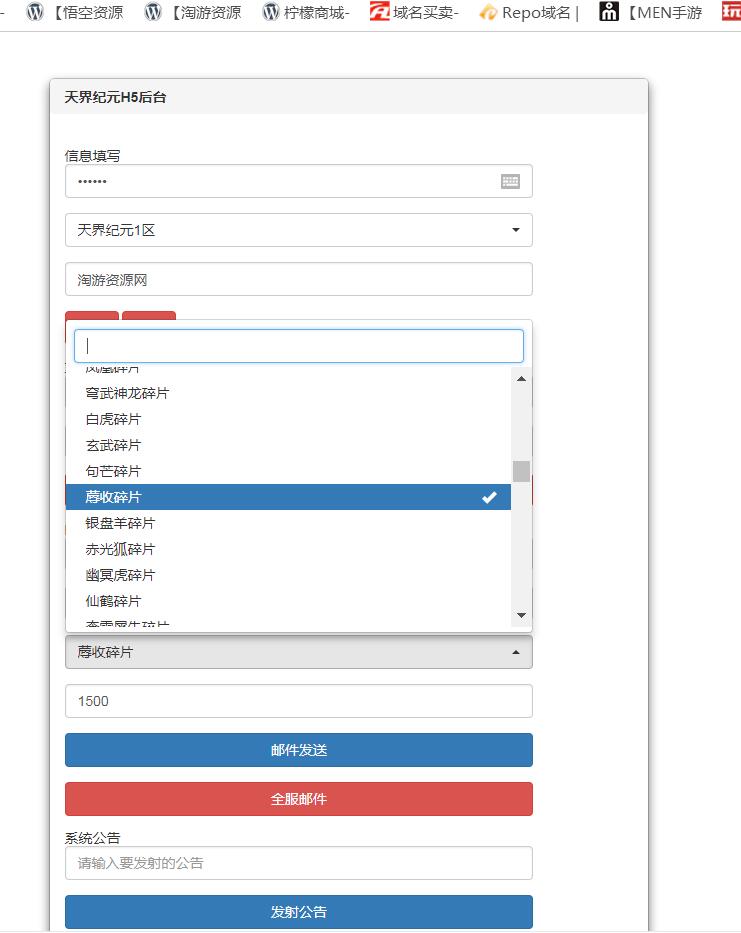The height and width of the screenshot is (933, 741).
Task: Open the 域名买卖 bookmark
Action: (x=414, y=13)
